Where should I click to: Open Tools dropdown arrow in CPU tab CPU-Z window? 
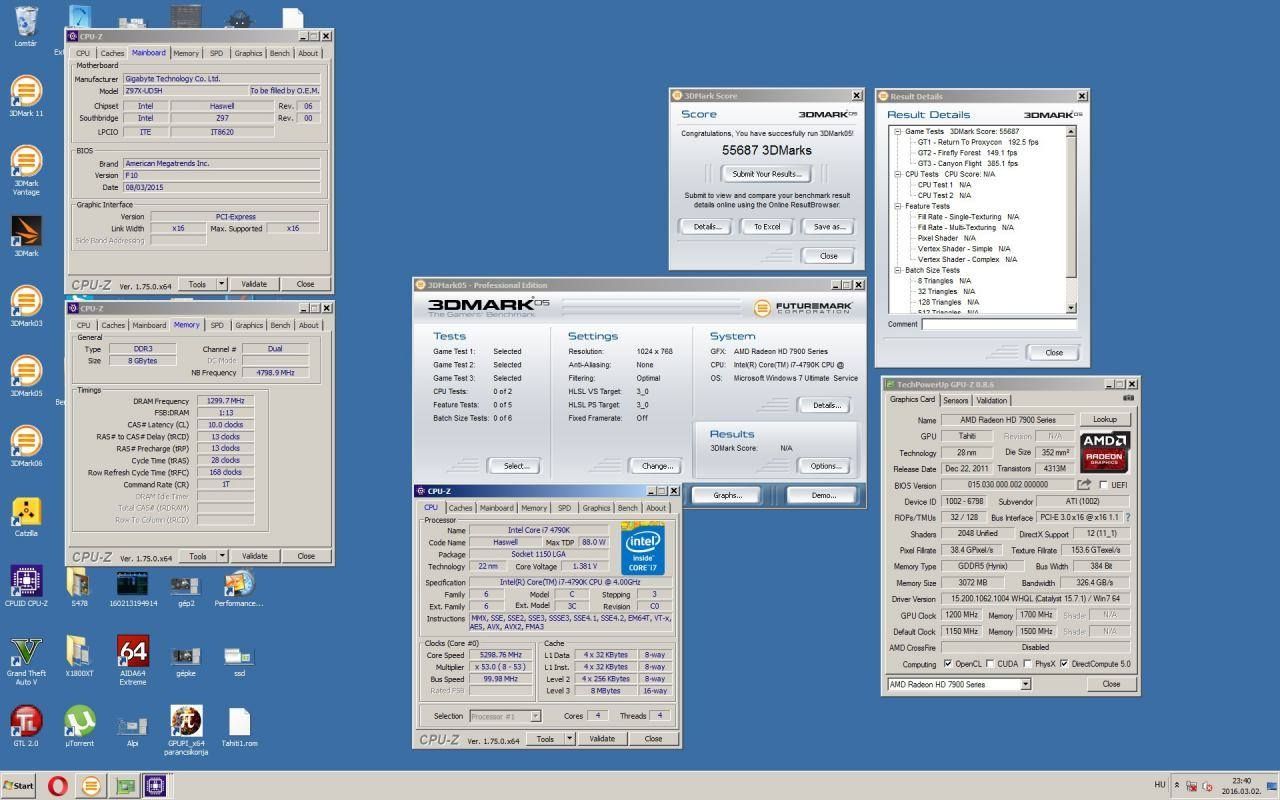[x=570, y=739]
